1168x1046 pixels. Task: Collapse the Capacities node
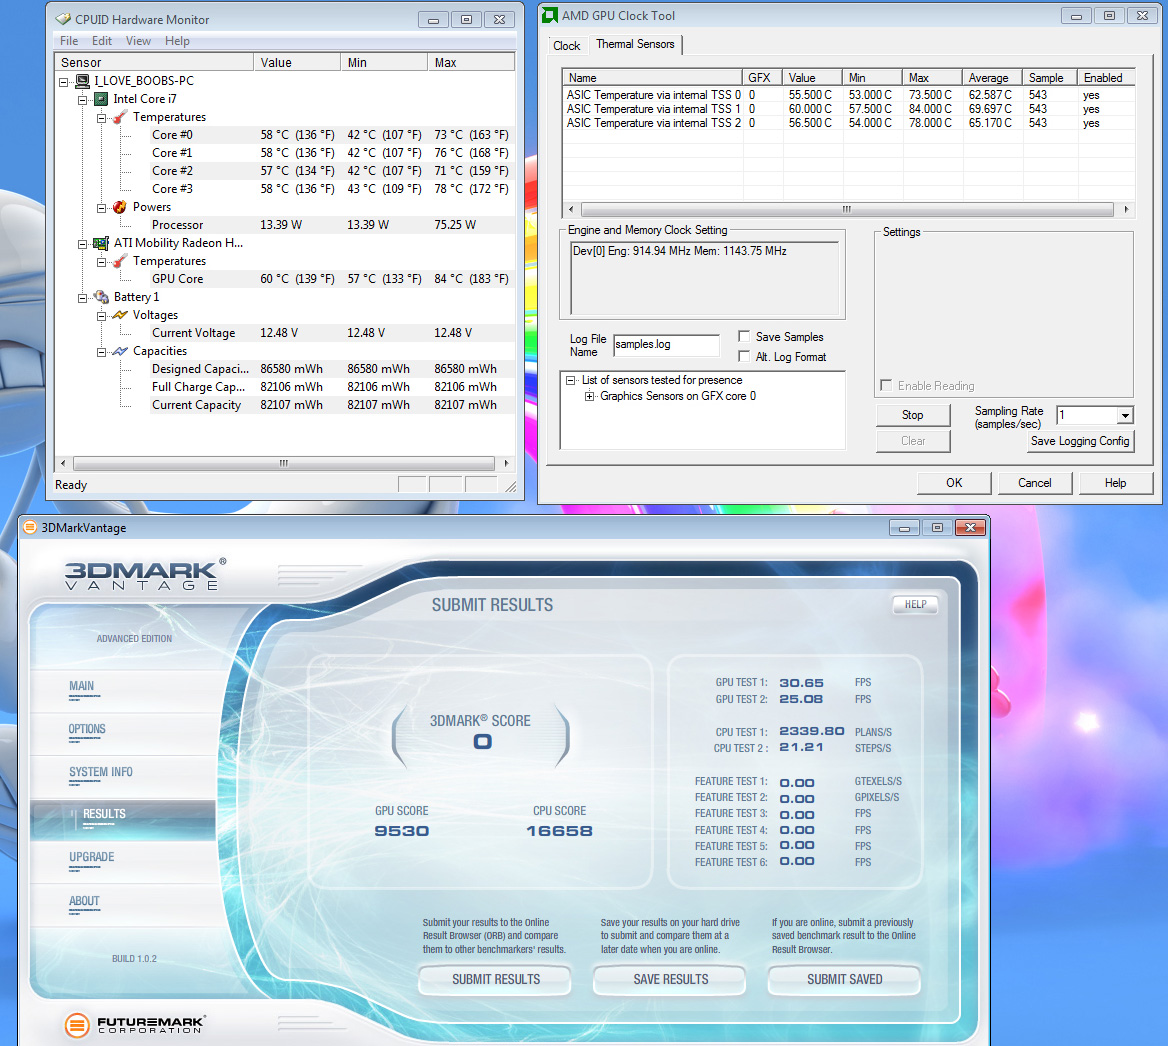tap(101, 352)
